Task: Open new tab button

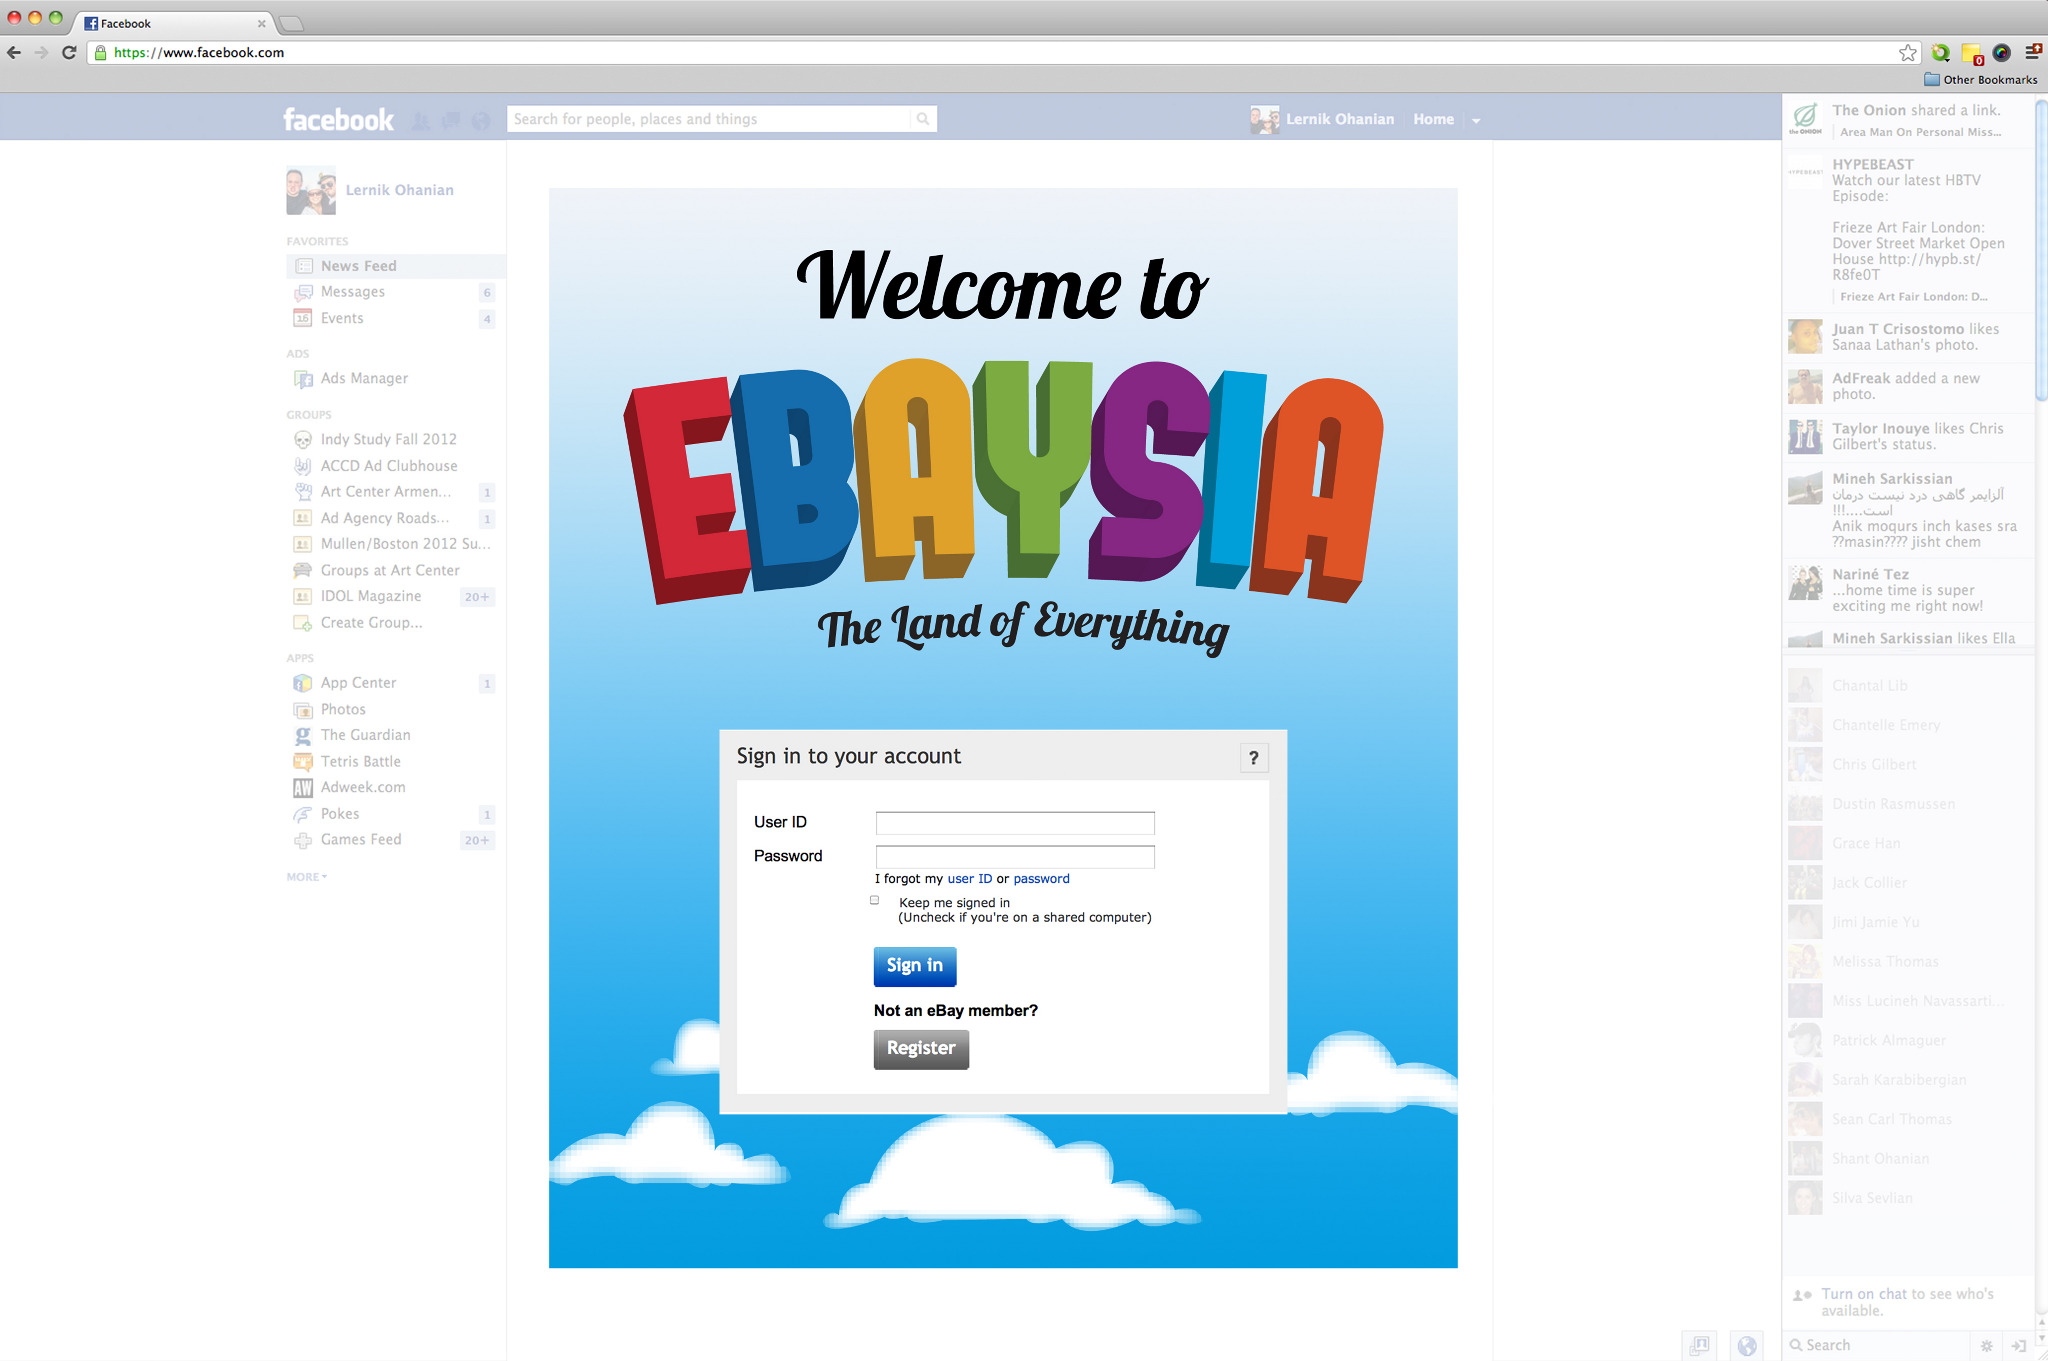Action: coord(291,23)
